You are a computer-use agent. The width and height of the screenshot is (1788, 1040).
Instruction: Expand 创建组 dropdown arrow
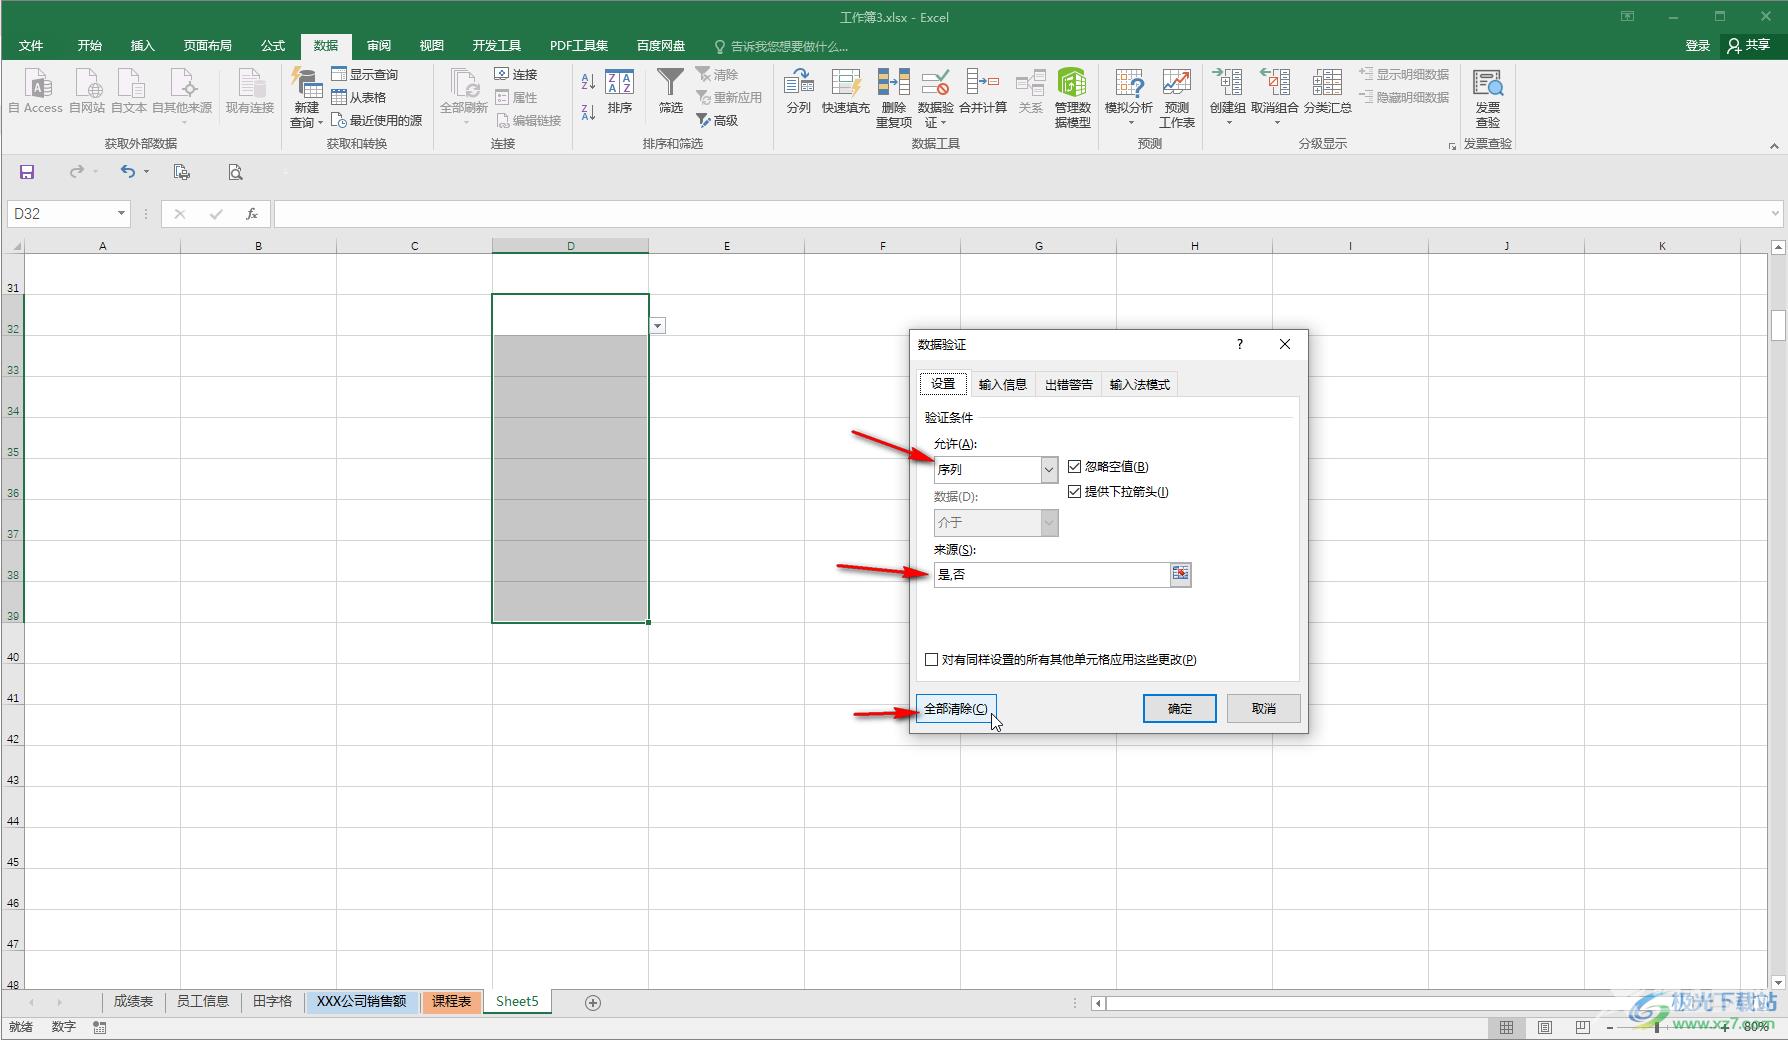[x=1228, y=123]
